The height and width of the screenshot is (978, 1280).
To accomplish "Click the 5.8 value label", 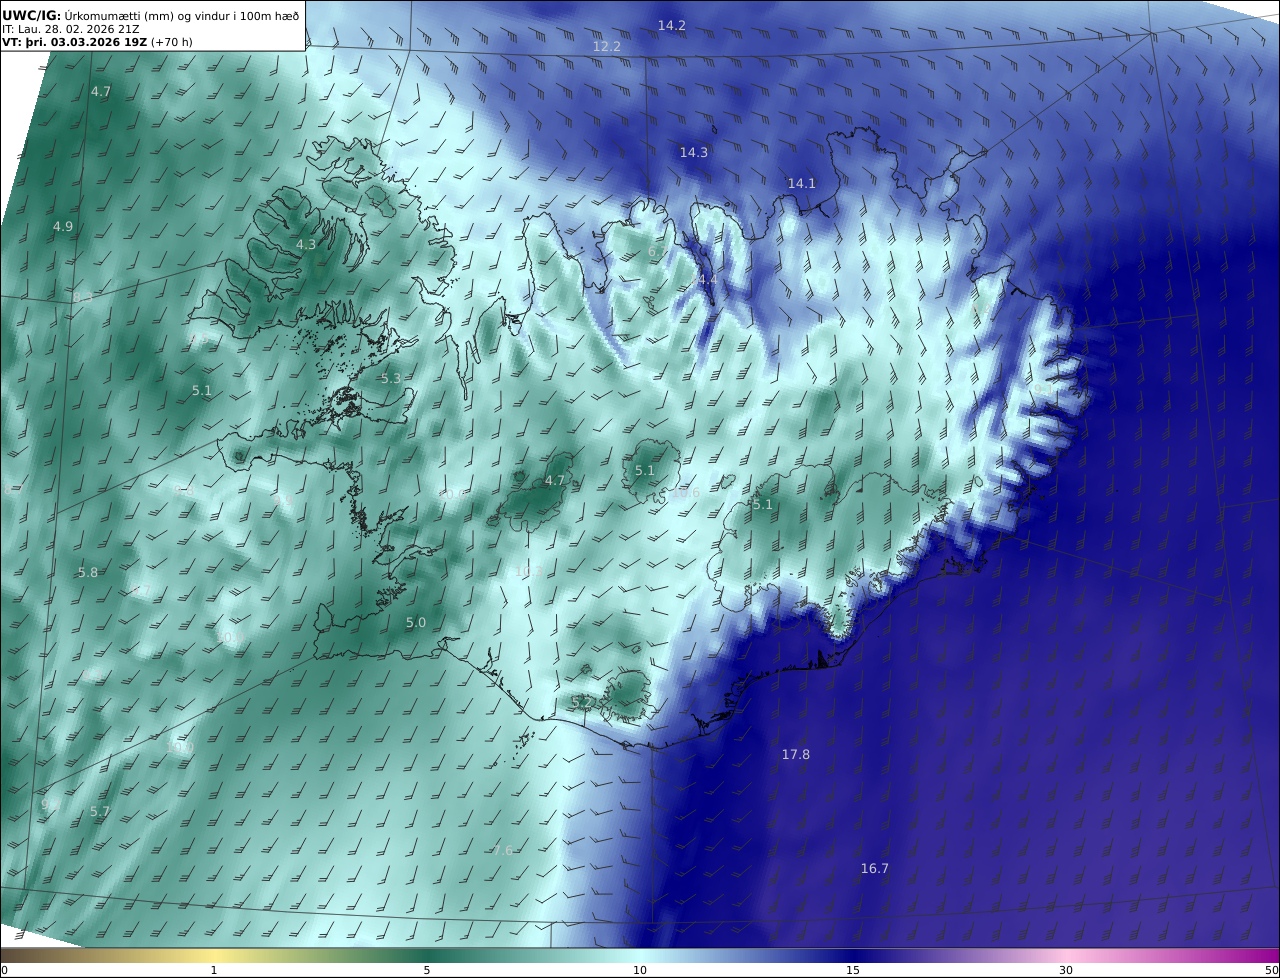I will (x=88, y=572).
